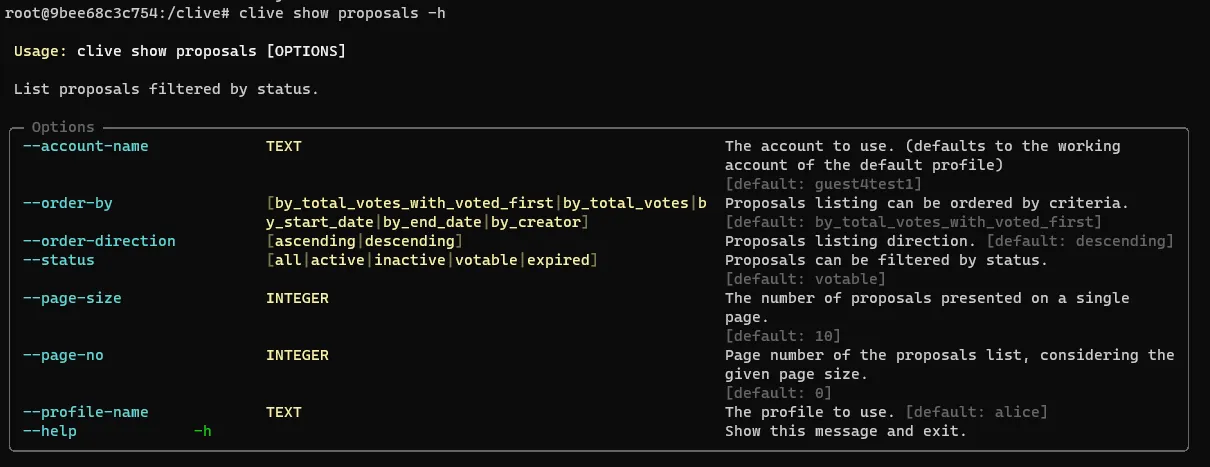Click the 'expired' status choice
Viewport: 1210px width, 467px height.
(558, 260)
